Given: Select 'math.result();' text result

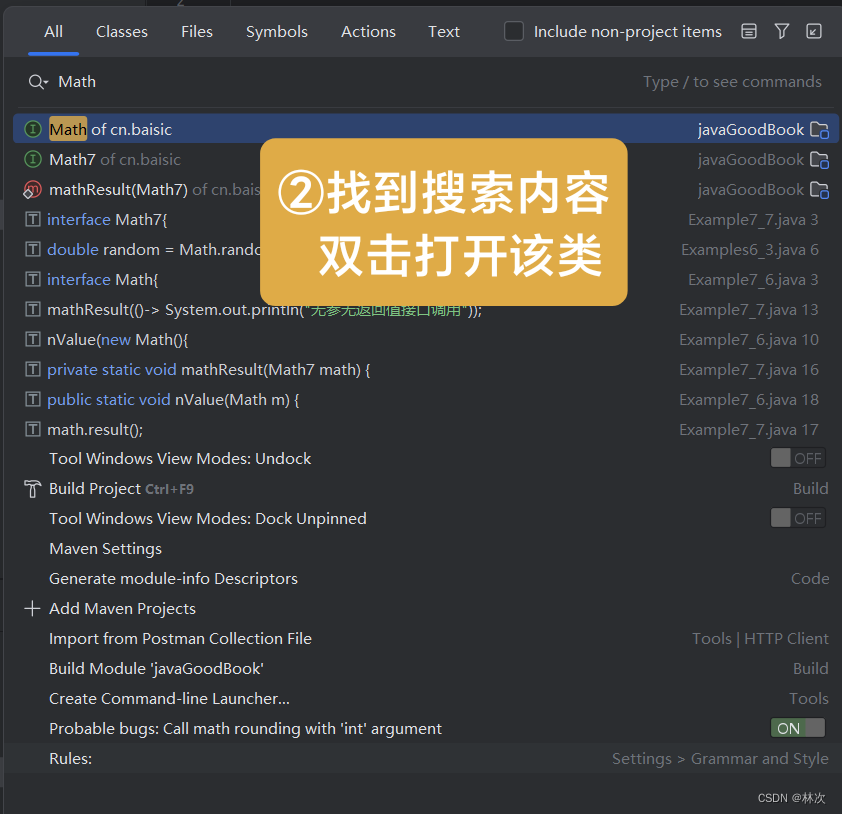Looking at the screenshot, I should click(426, 430).
